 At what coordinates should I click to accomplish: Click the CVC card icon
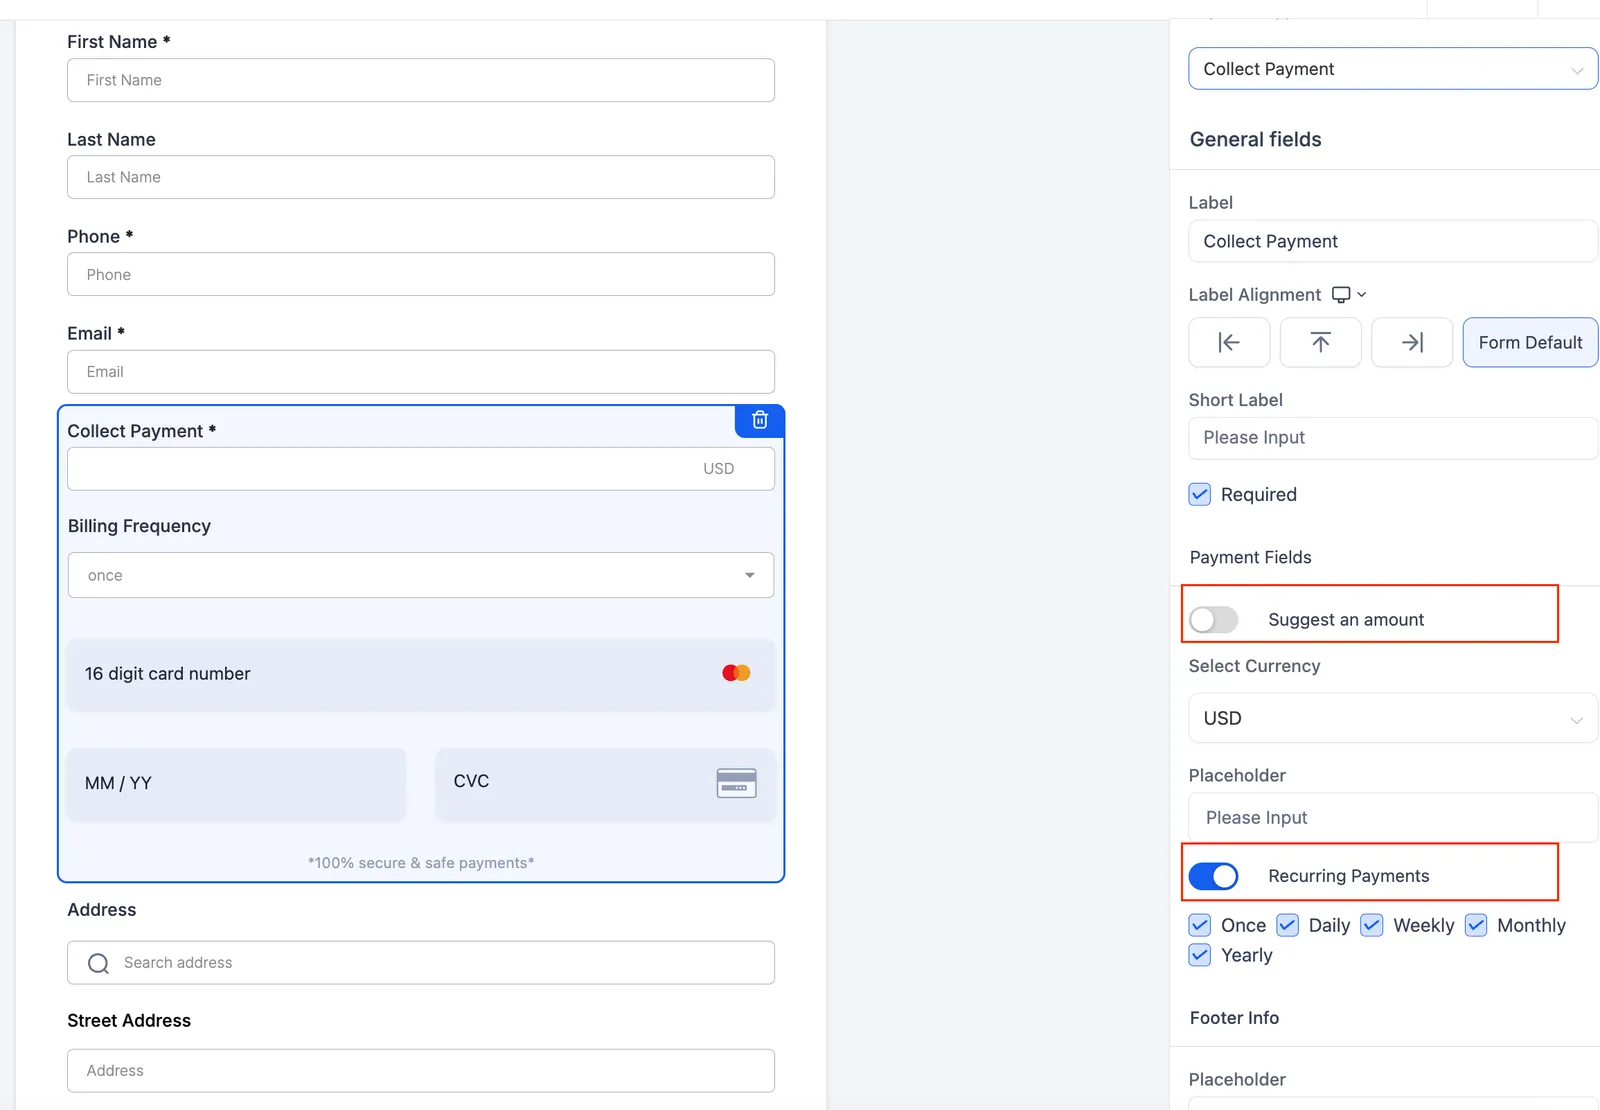736,782
